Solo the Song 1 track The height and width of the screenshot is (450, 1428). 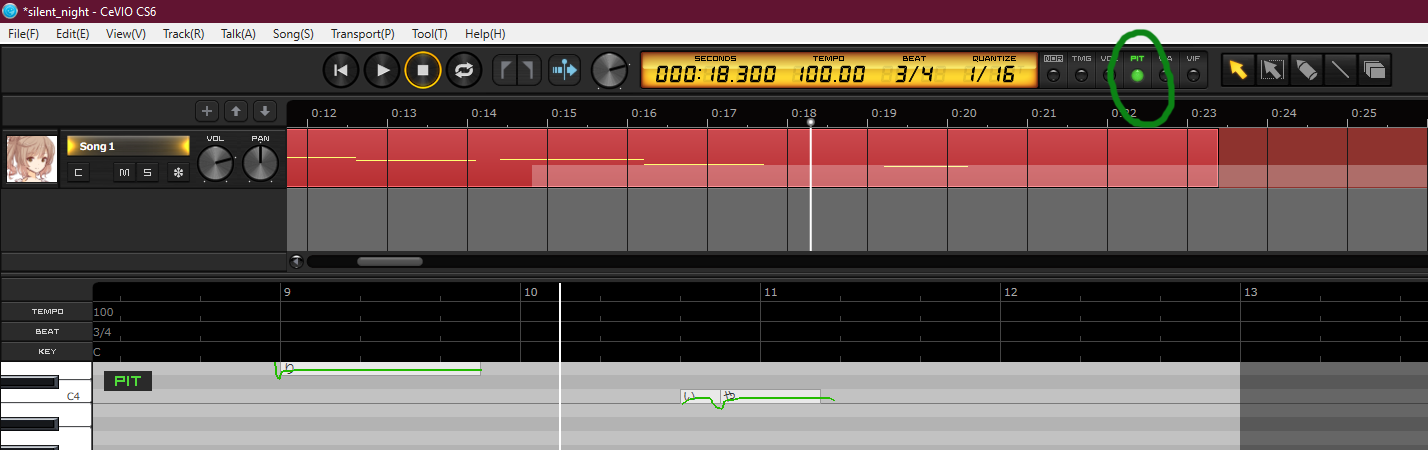pos(147,173)
